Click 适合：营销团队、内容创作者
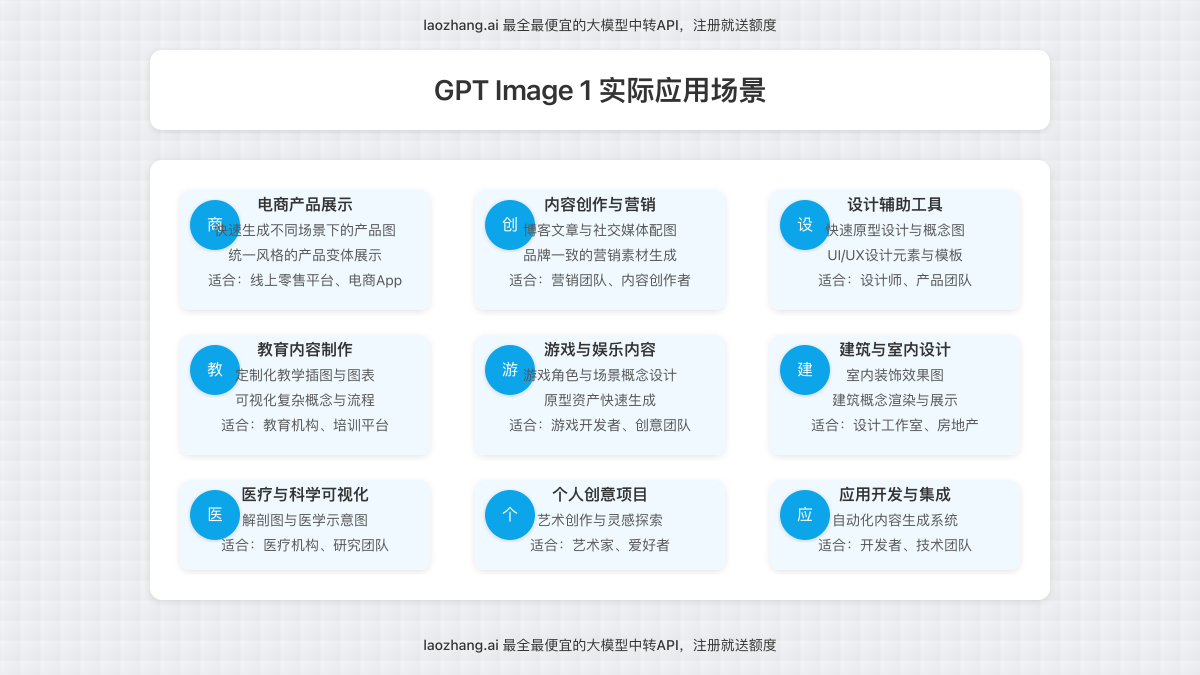The image size is (1200, 675). (600, 280)
